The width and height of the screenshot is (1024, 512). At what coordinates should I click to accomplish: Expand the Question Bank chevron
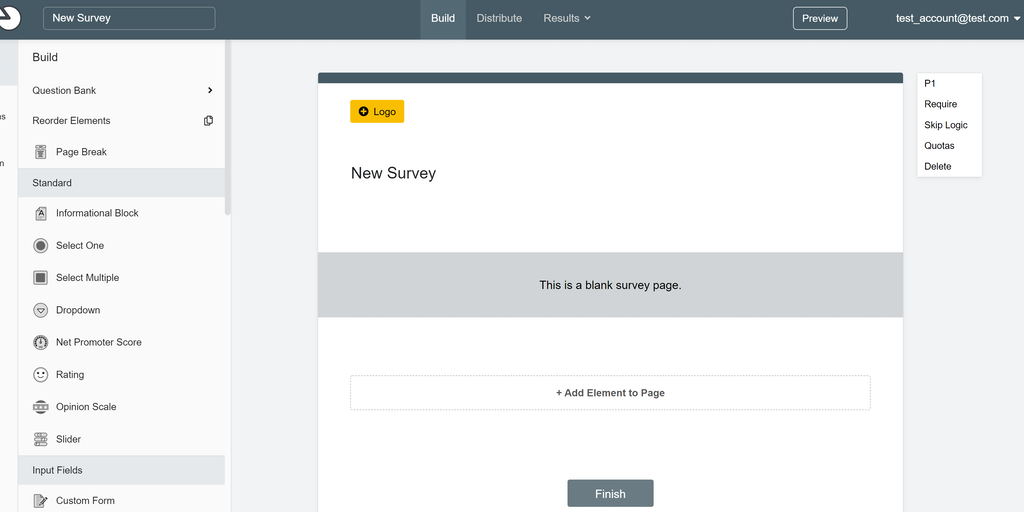[210, 90]
